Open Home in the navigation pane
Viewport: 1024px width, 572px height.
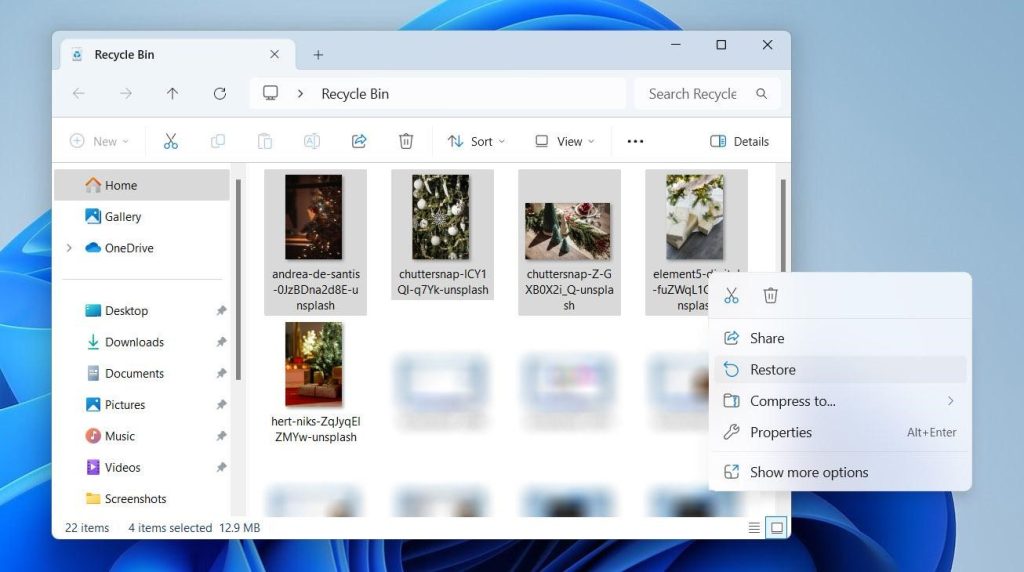tap(142, 185)
